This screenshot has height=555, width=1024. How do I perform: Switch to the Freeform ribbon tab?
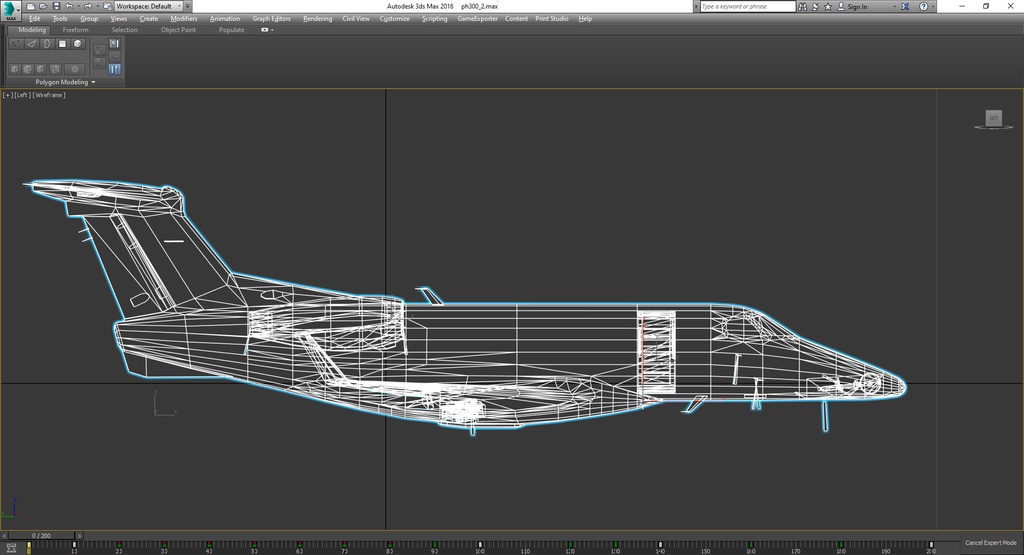[76, 30]
